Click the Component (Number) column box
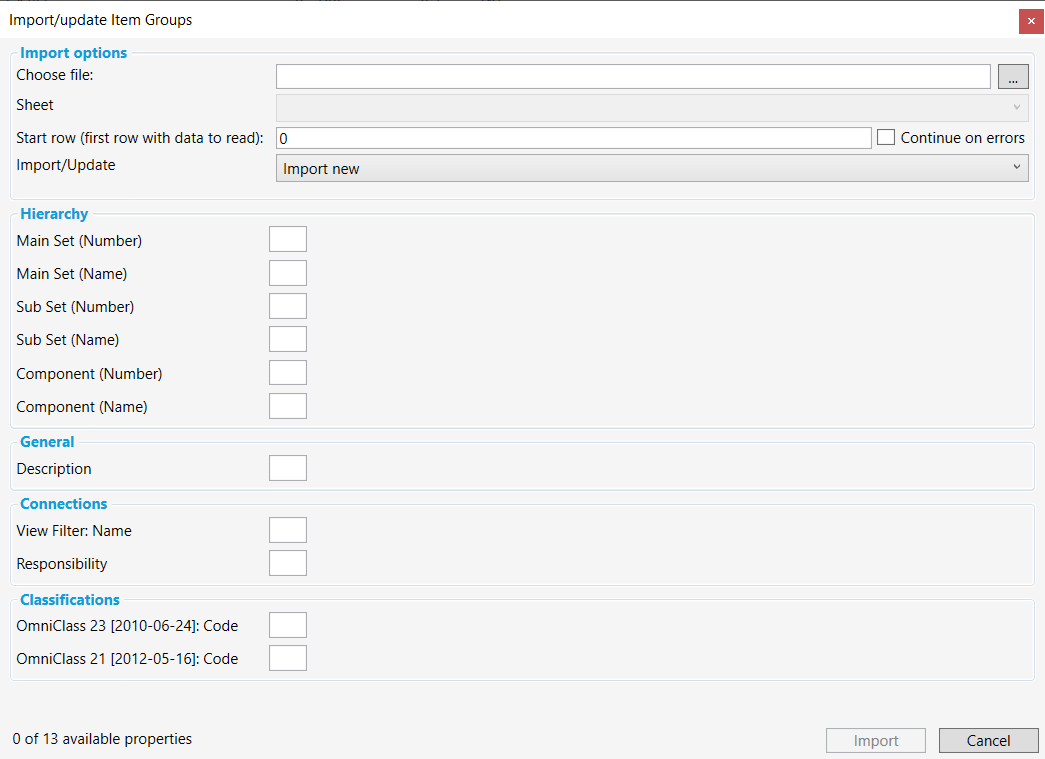The image size is (1045, 759). tap(288, 373)
